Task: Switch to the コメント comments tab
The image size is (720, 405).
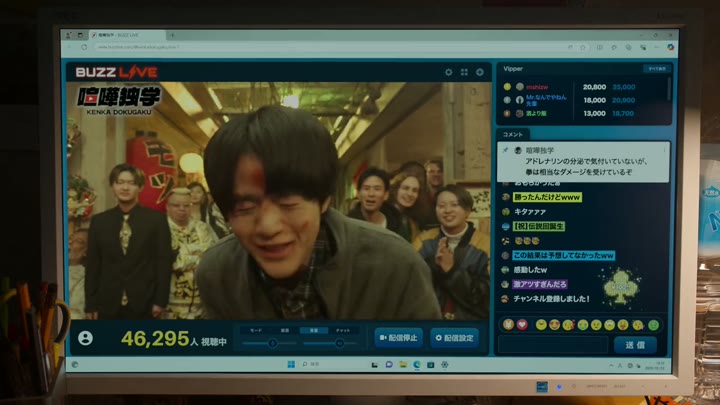Action: point(513,134)
